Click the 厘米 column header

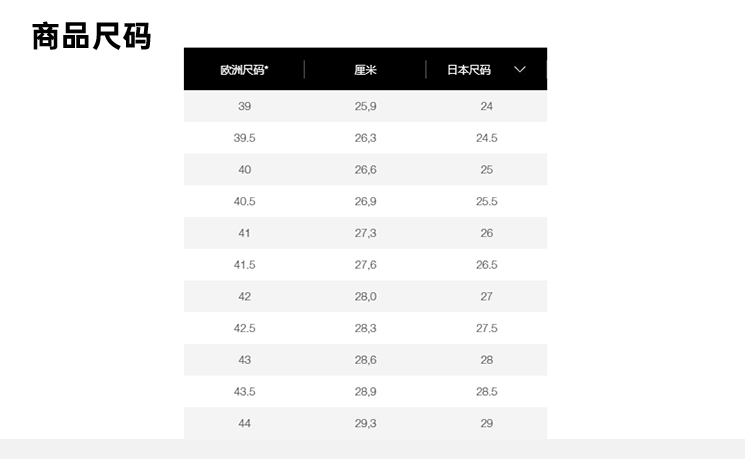click(x=365, y=70)
